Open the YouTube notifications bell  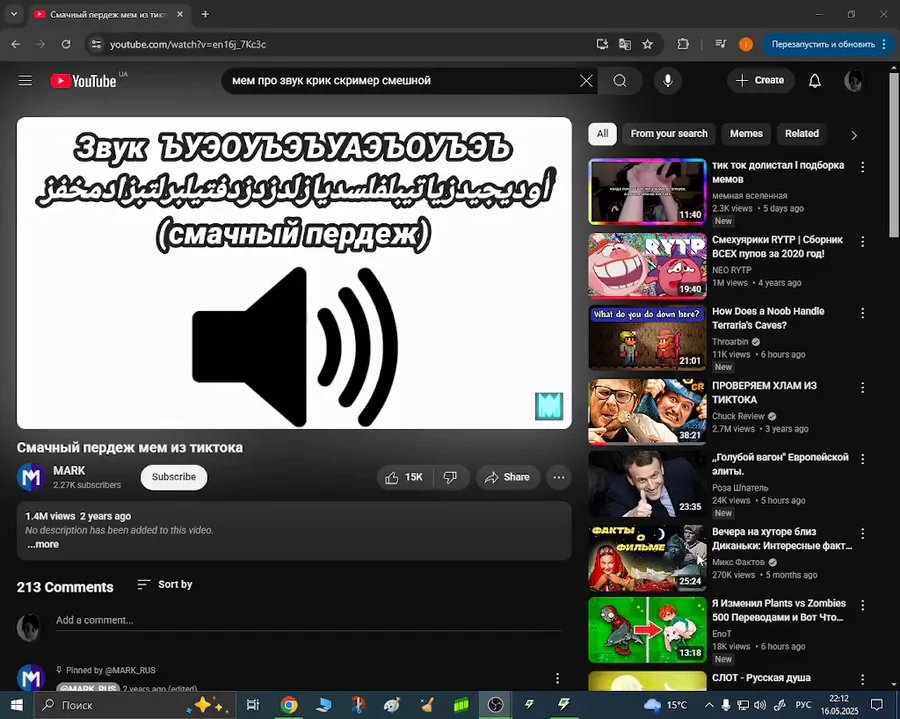(814, 81)
